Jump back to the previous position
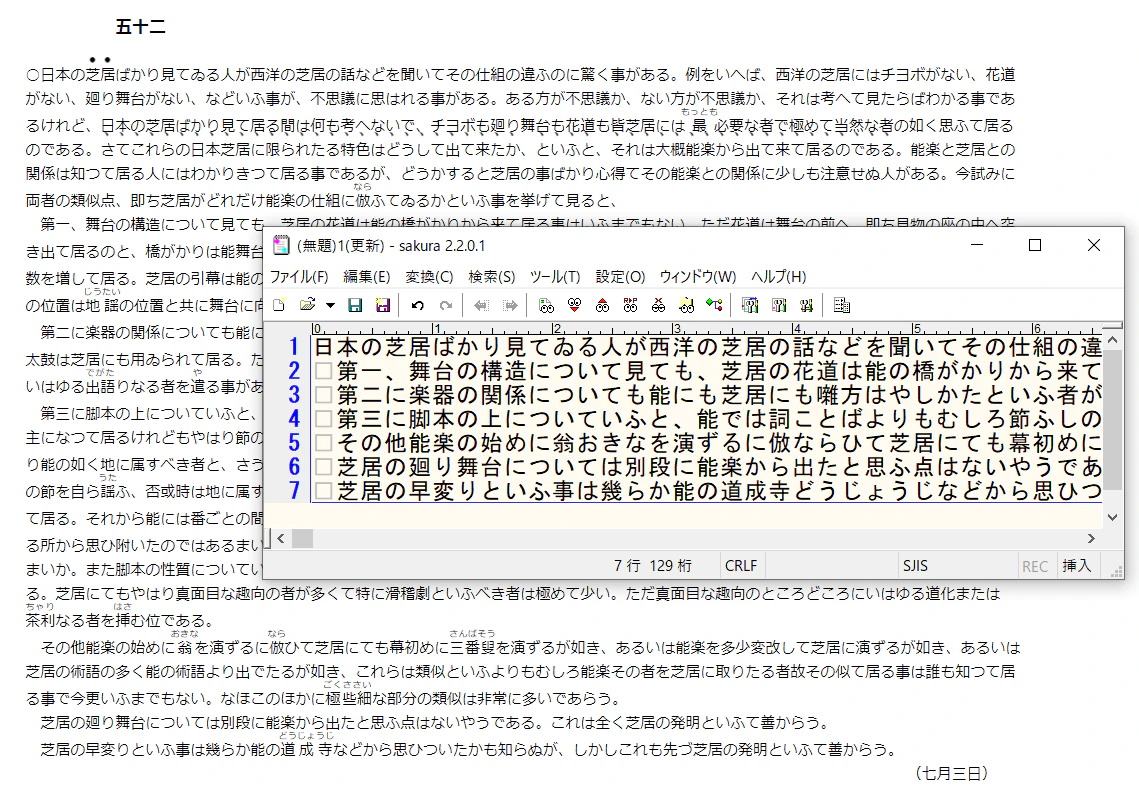The image size is (1139, 790). 481,306
